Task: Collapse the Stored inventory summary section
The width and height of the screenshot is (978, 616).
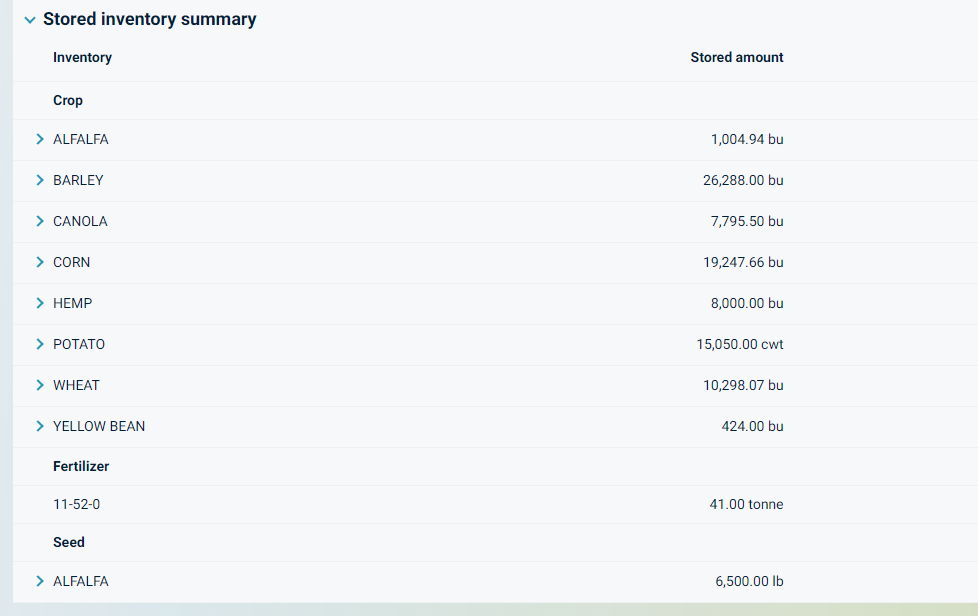Action: pyautogui.click(x=30, y=20)
